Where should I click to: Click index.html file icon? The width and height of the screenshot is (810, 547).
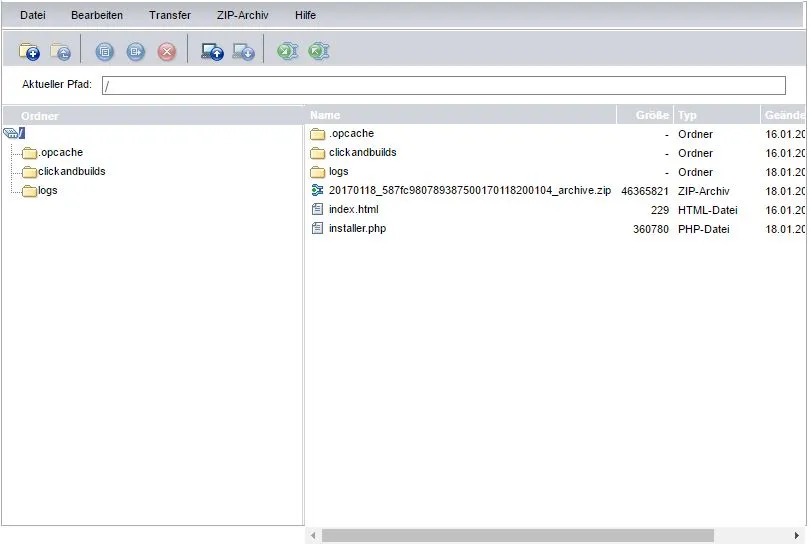[x=317, y=209]
